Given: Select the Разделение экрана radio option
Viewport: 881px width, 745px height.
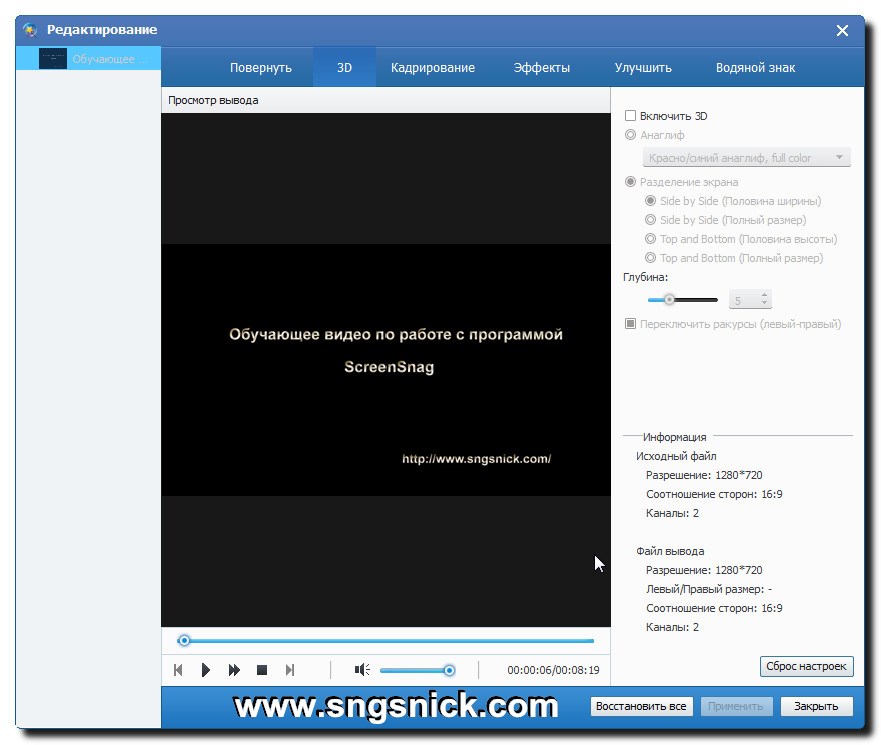Looking at the screenshot, I should coord(630,181).
